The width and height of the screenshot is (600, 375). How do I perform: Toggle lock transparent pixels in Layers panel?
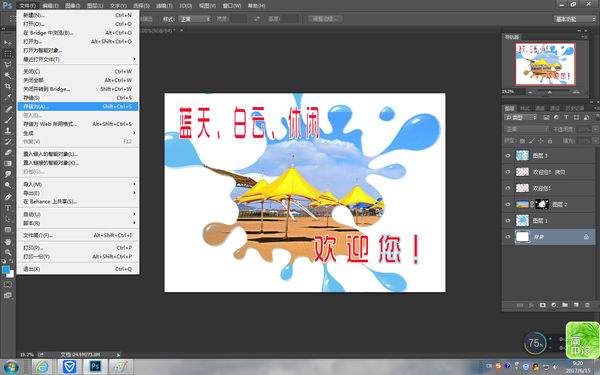coord(522,141)
